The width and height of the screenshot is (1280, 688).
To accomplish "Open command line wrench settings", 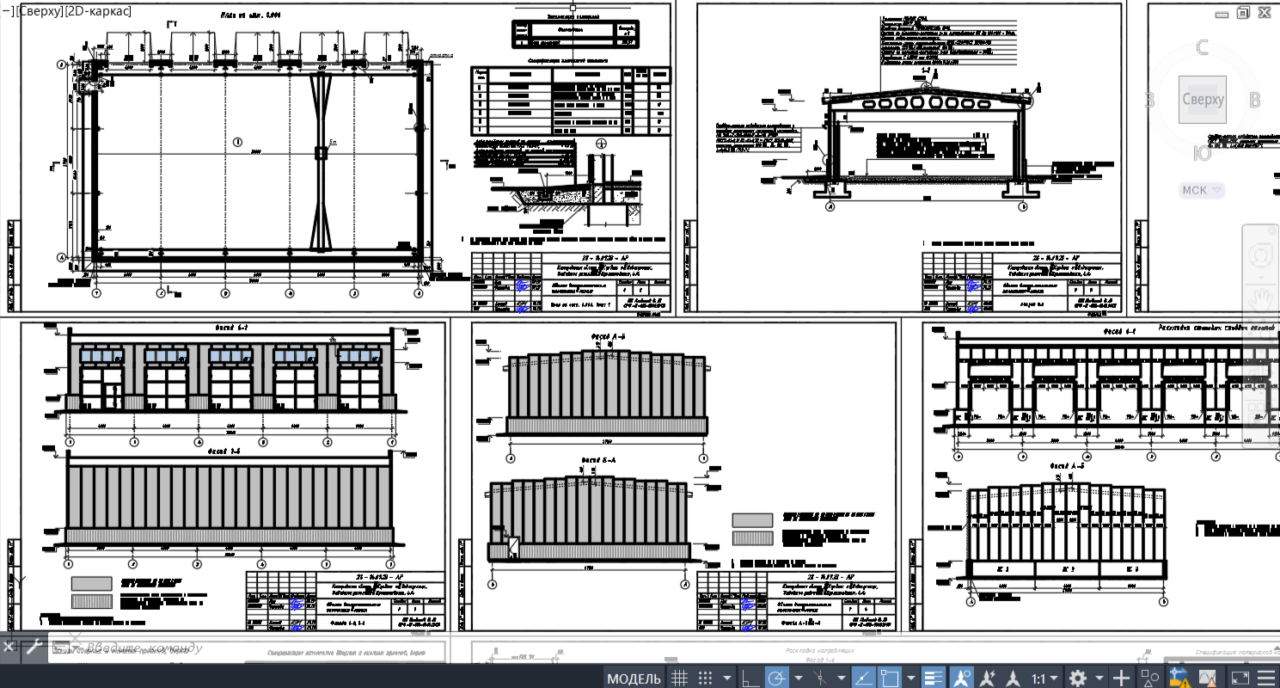I will 34,647.
